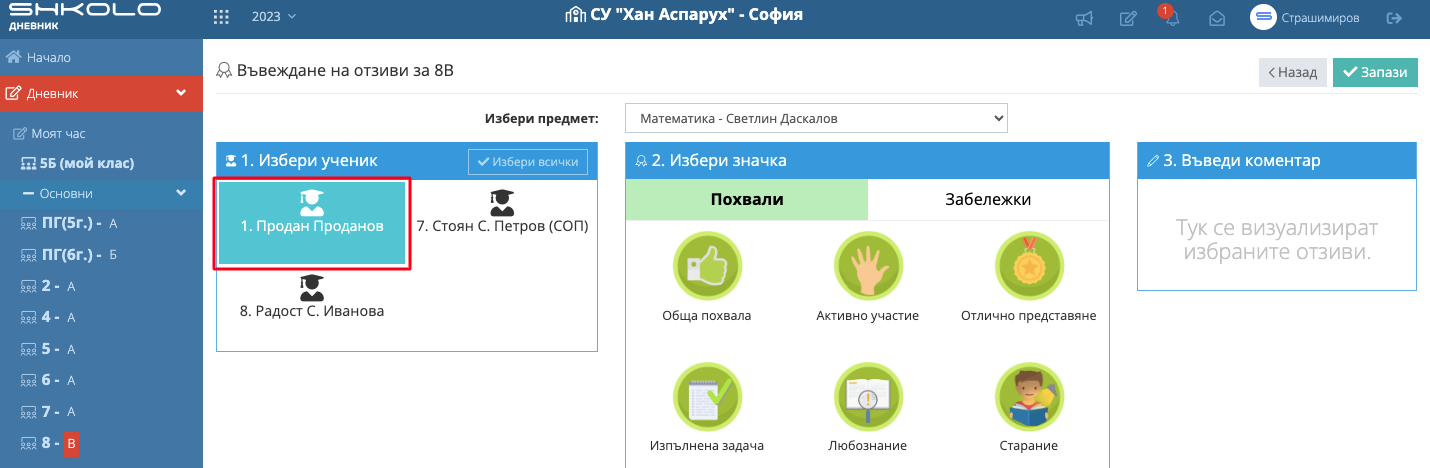Open the subject selection dropdown
The height and width of the screenshot is (468, 1430).
[816, 118]
